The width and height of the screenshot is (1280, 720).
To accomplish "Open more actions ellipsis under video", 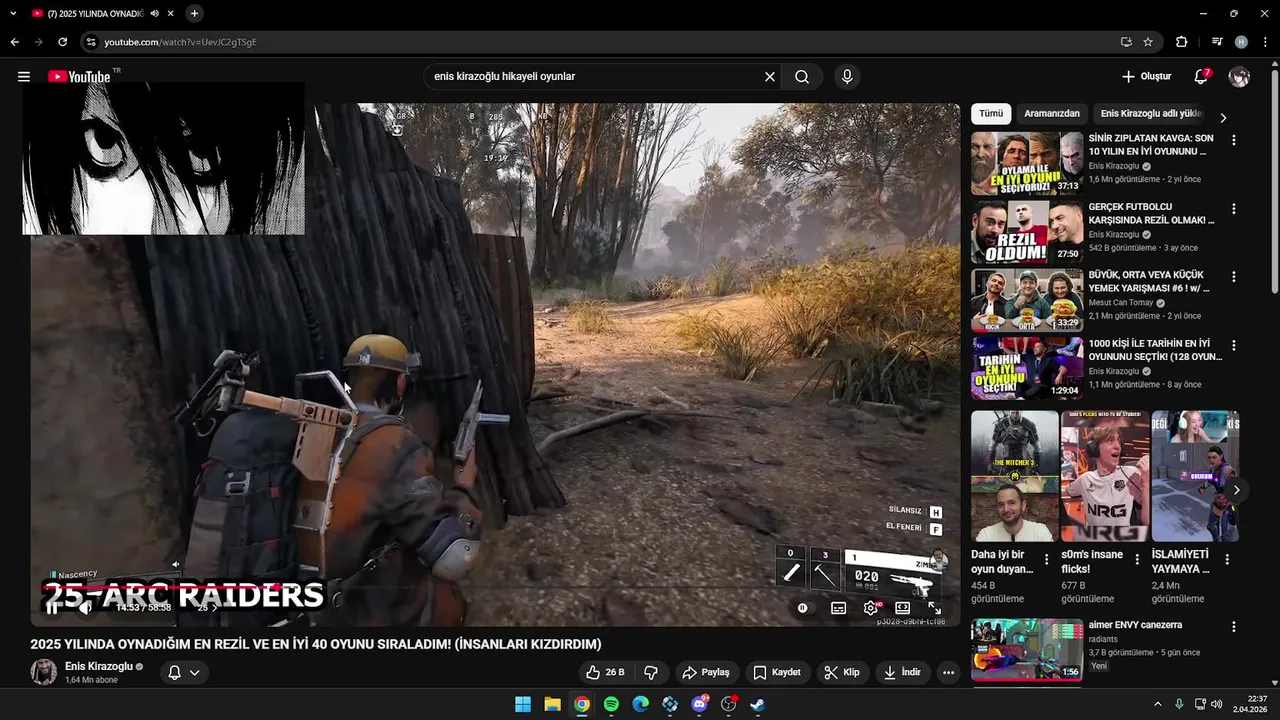I will (x=948, y=672).
